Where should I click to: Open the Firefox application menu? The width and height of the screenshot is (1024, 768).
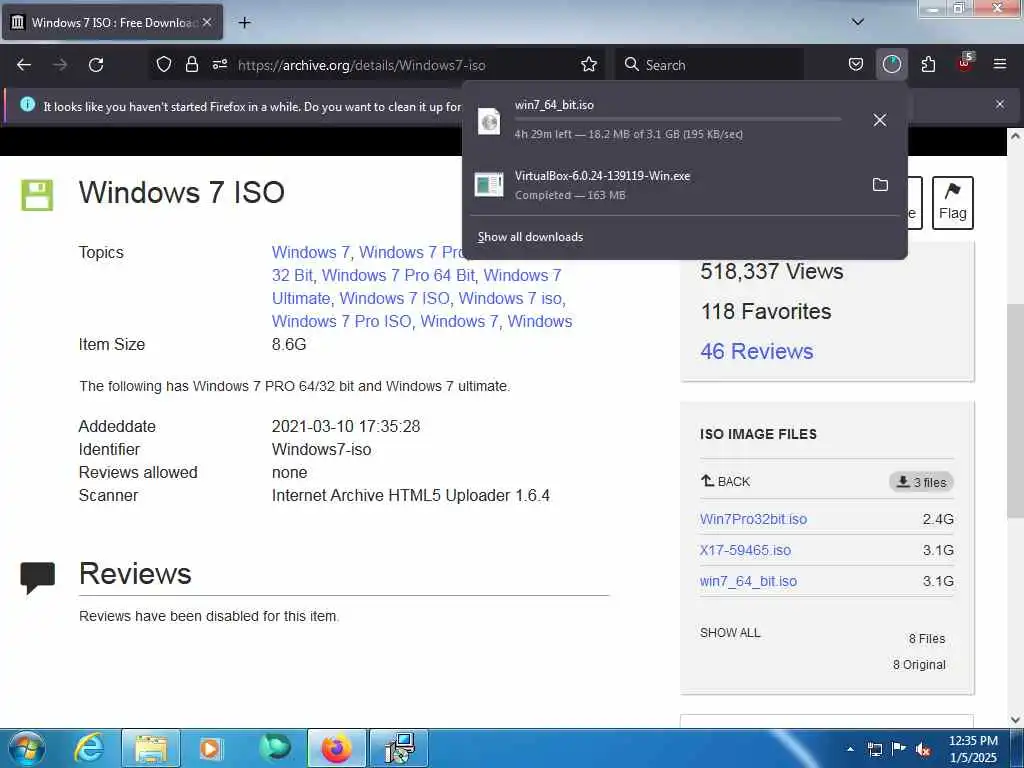pos(999,64)
